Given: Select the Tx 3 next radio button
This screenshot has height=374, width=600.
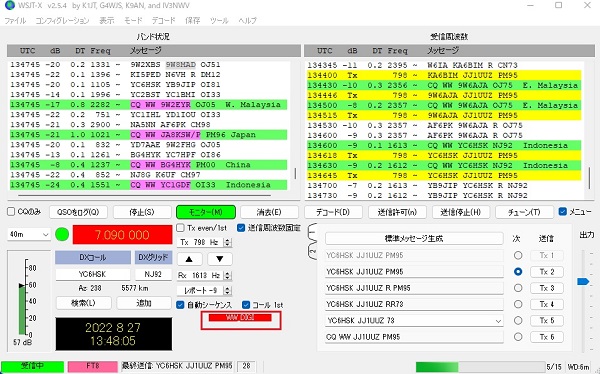Looking at the screenshot, I should pos(518,288).
